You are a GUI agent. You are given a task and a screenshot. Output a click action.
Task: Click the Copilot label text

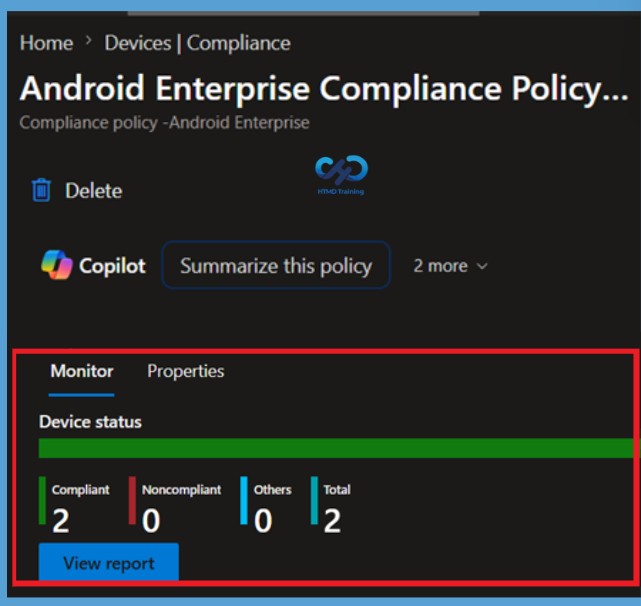click(x=112, y=266)
